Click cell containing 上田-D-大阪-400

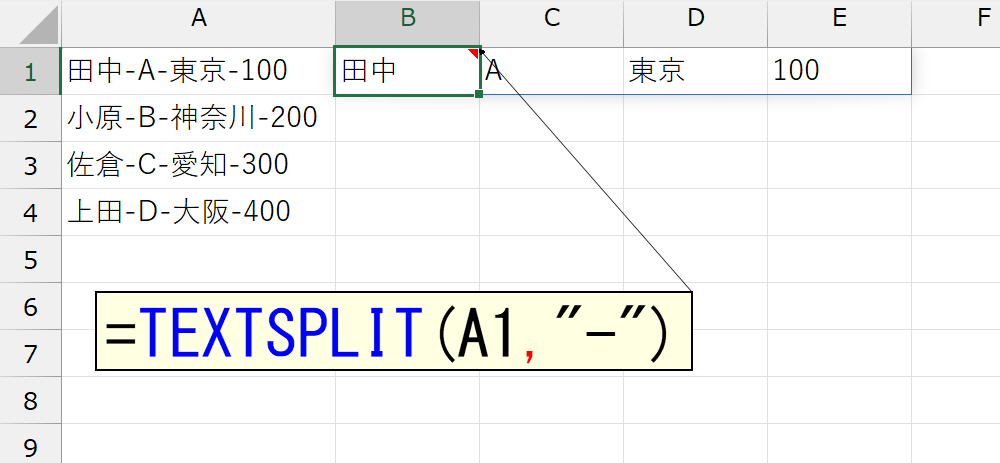[x=199, y=212]
